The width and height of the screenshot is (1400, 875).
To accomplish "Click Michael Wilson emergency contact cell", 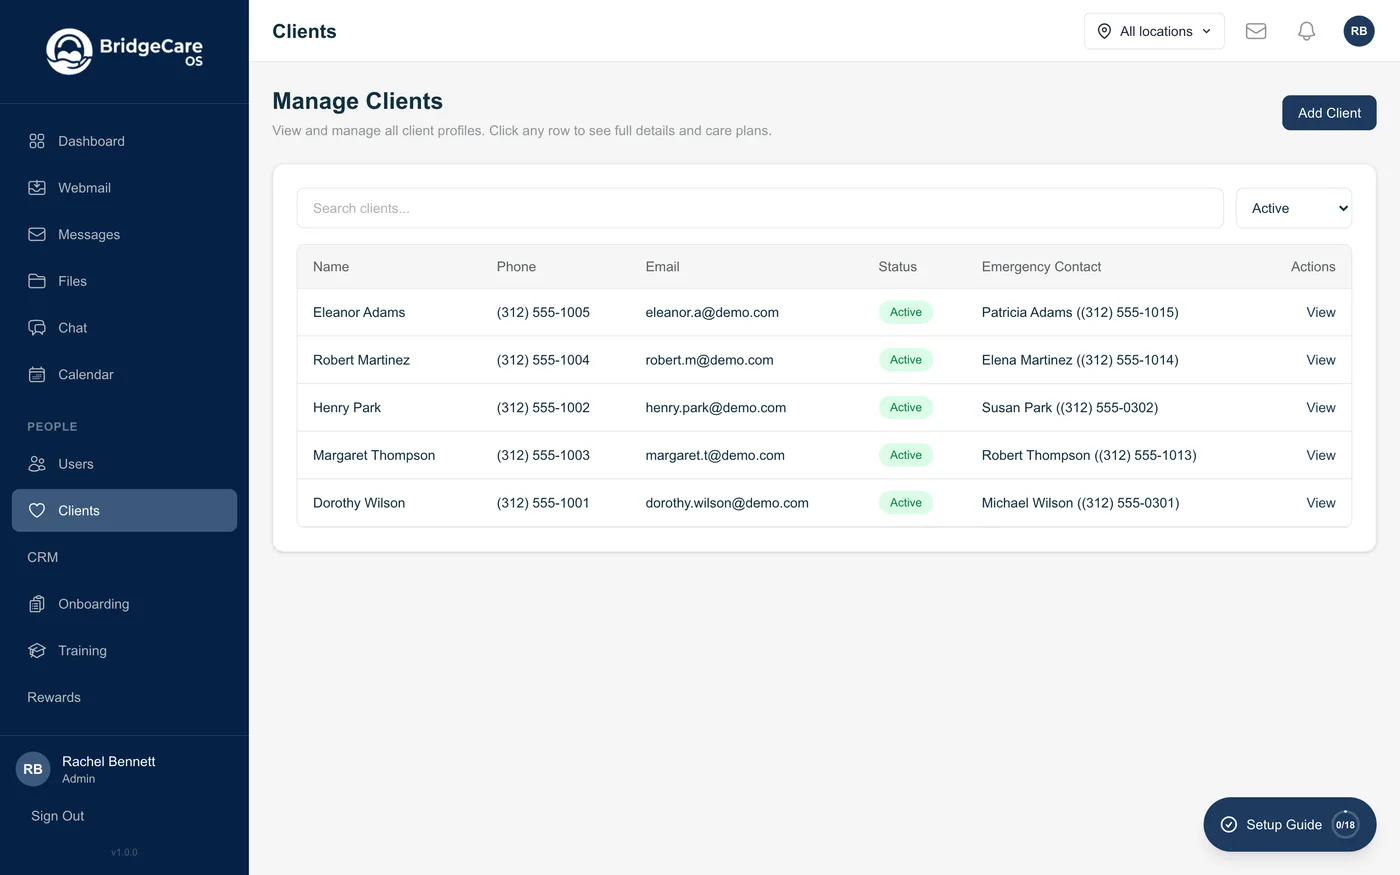I will [x=1080, y=503].
